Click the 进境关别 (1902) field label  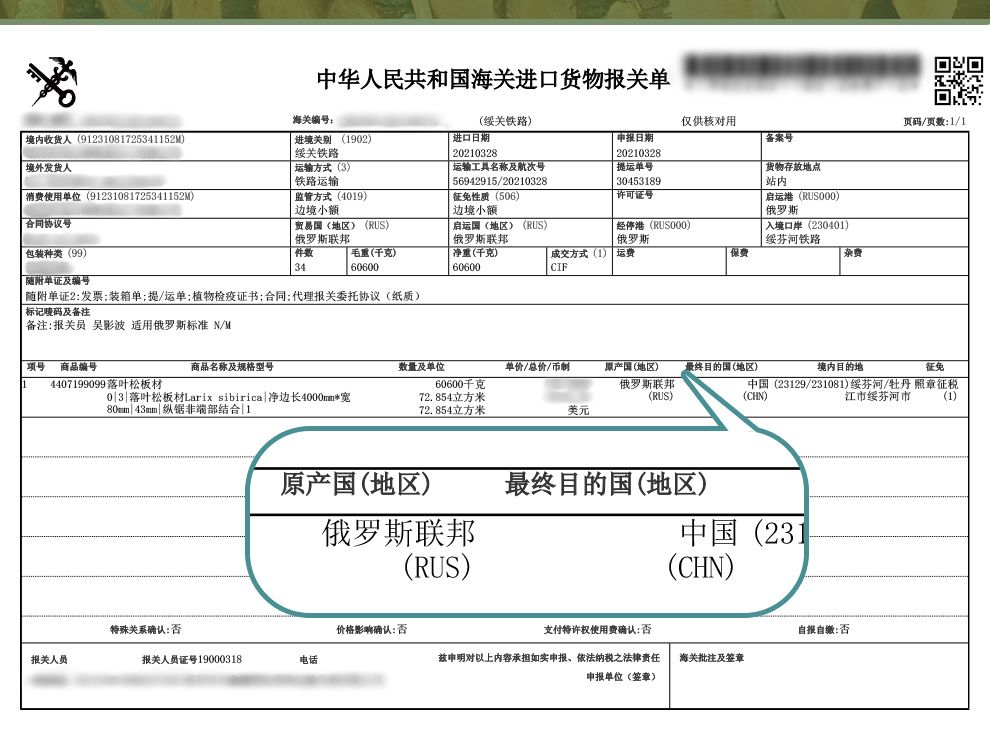[333, 139]
